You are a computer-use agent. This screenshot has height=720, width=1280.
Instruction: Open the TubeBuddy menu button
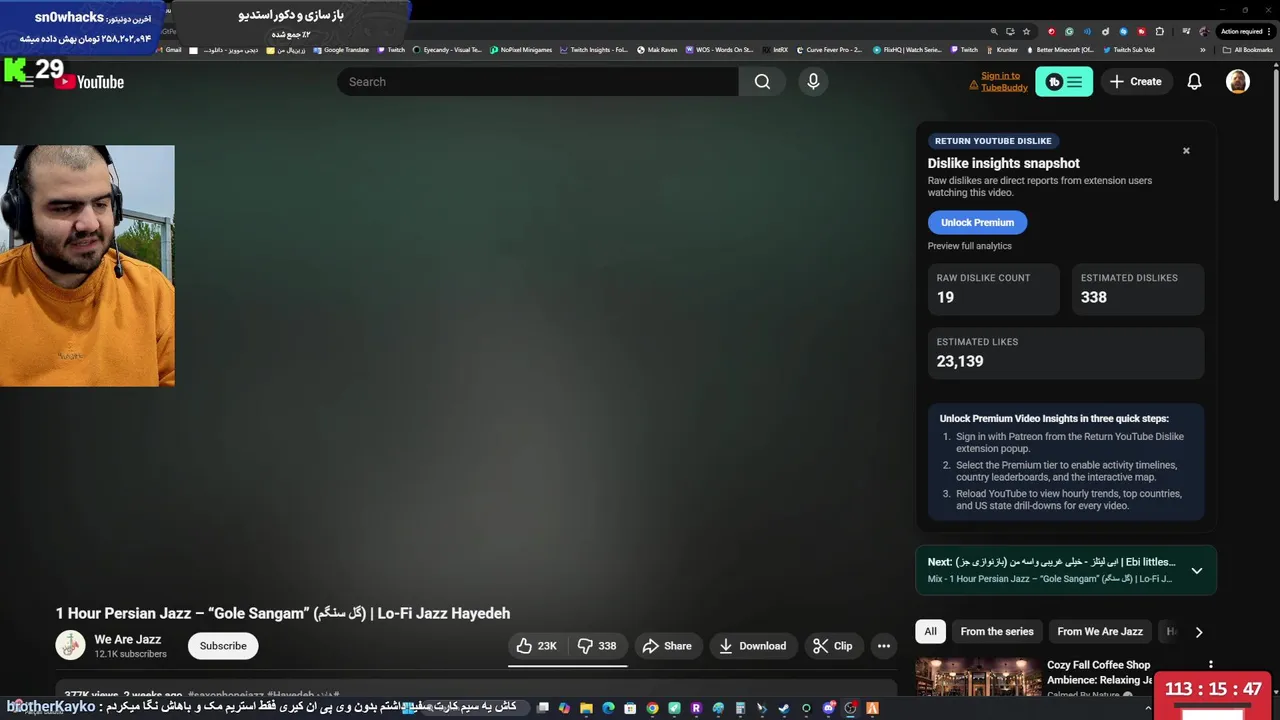point(1064,82)
